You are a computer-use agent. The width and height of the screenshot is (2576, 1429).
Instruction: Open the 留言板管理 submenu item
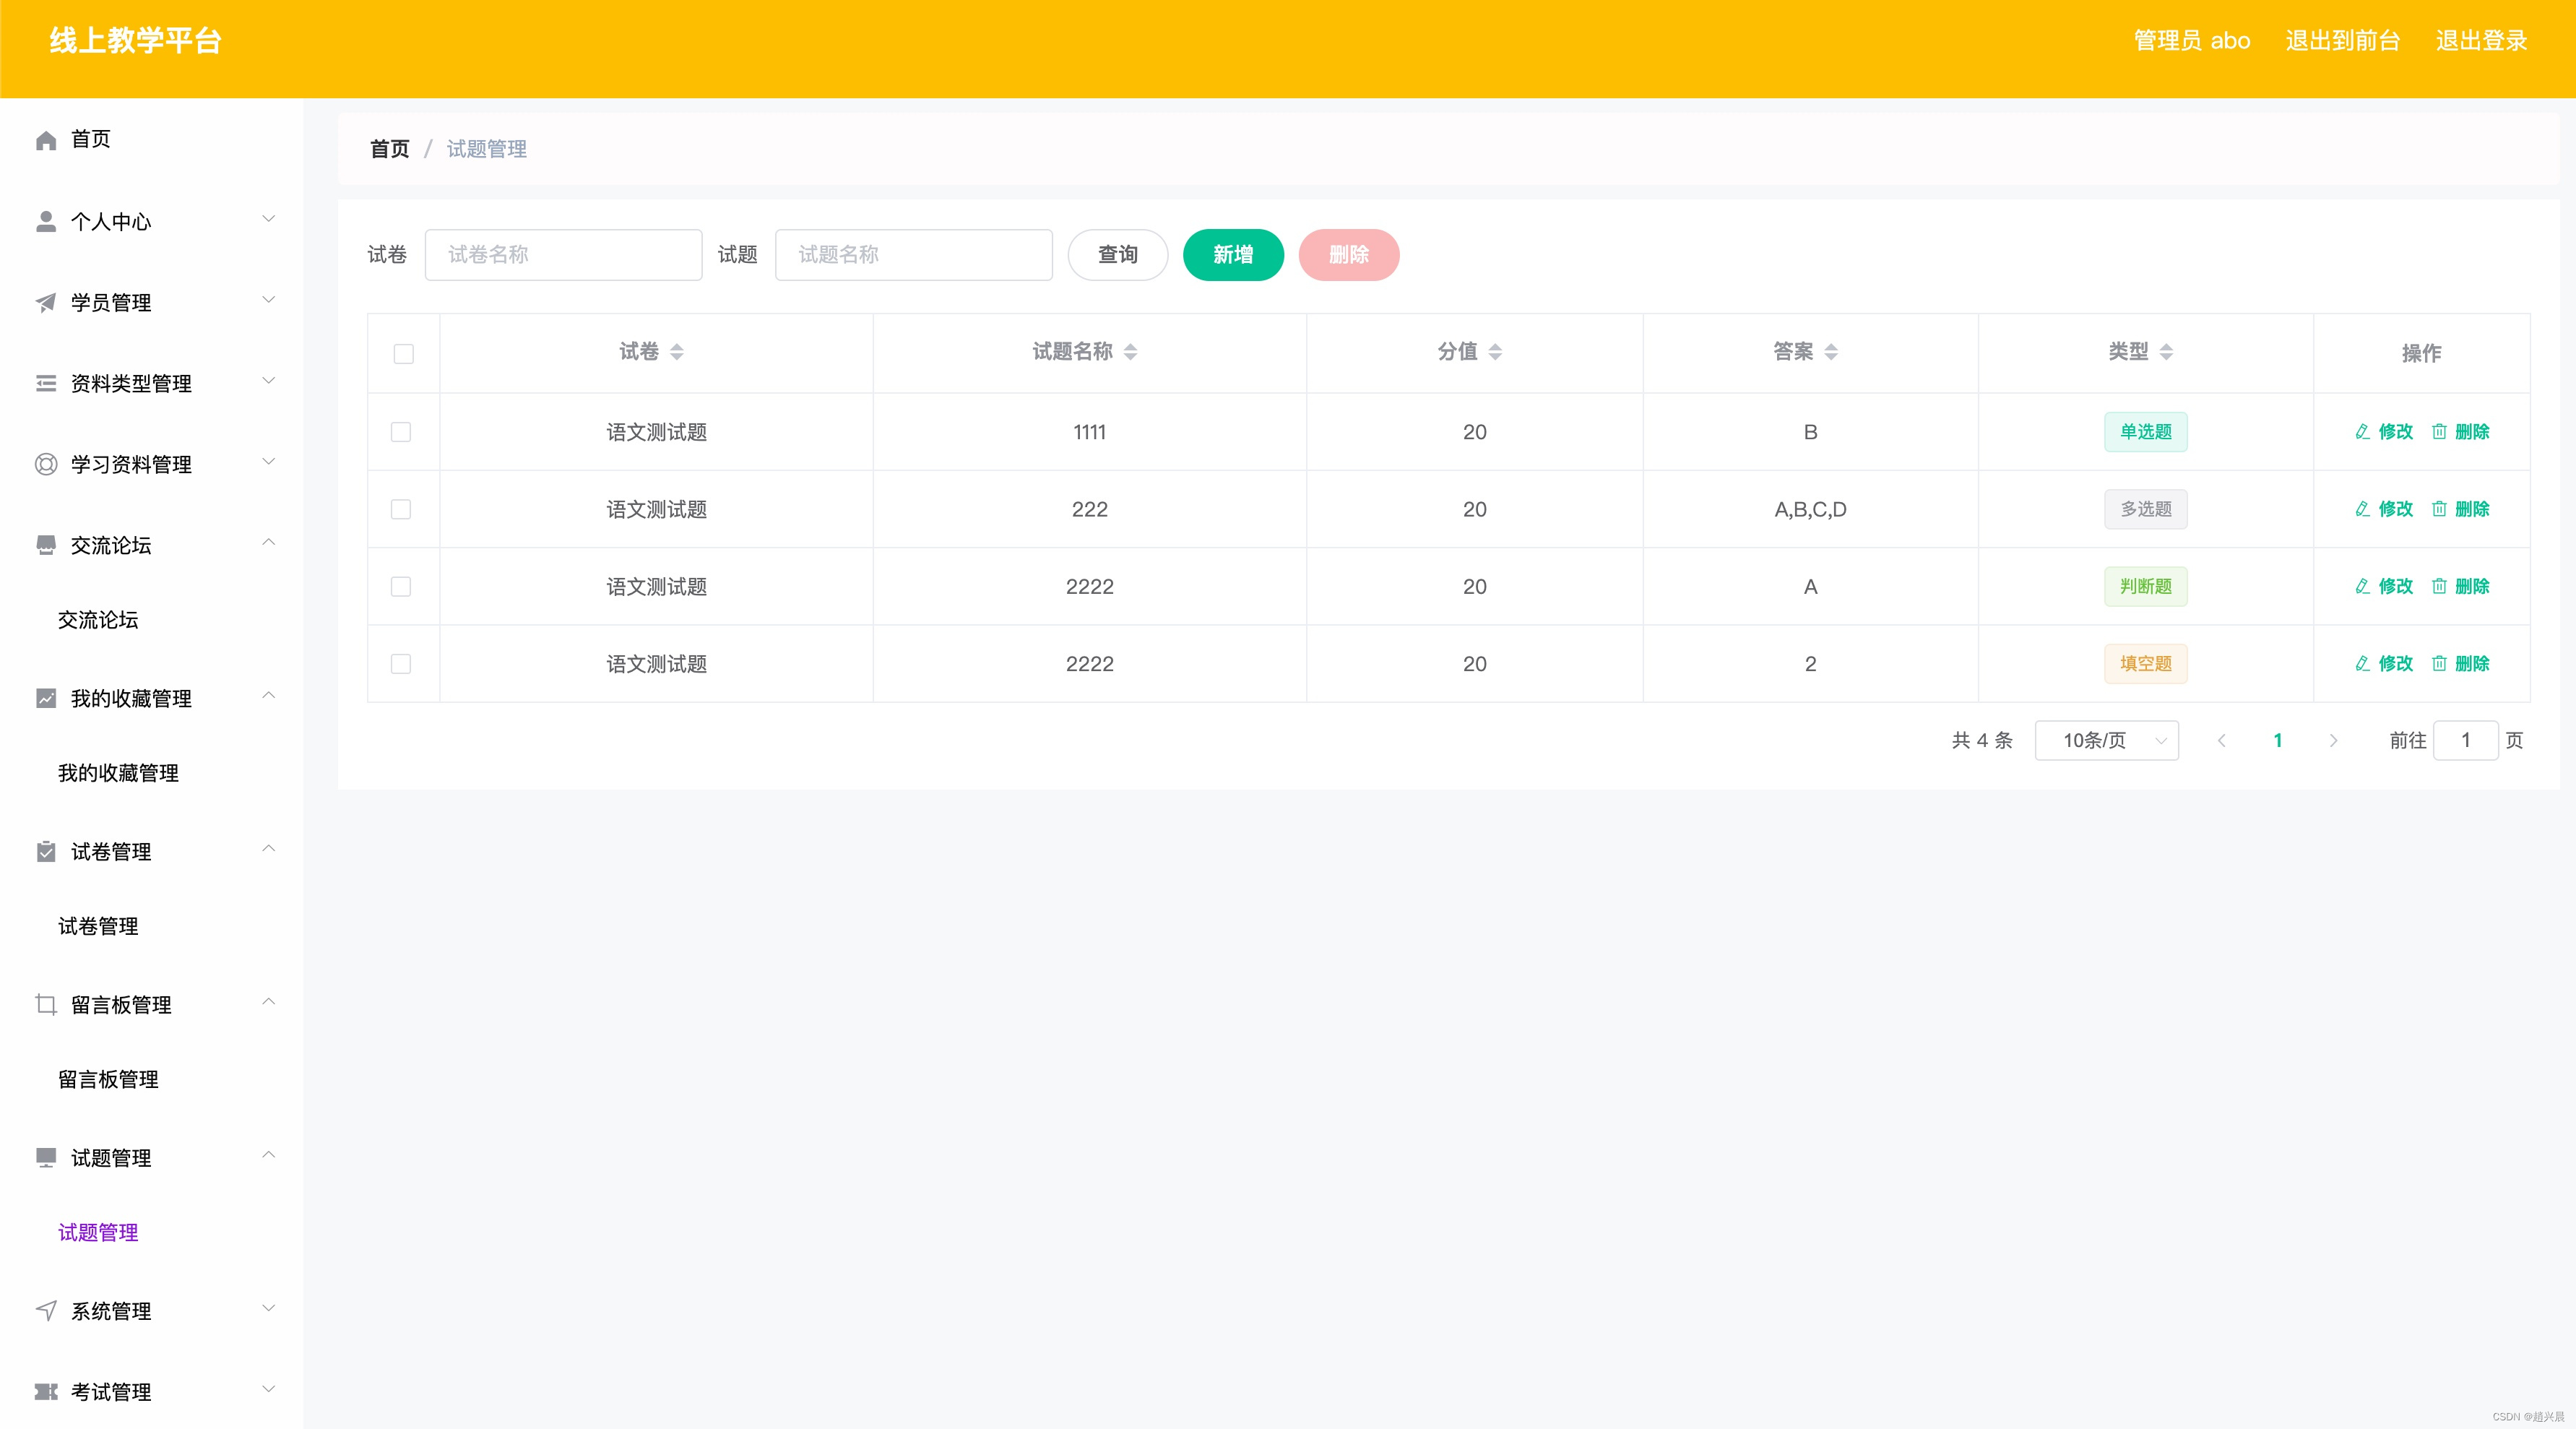click(108, 1079)
